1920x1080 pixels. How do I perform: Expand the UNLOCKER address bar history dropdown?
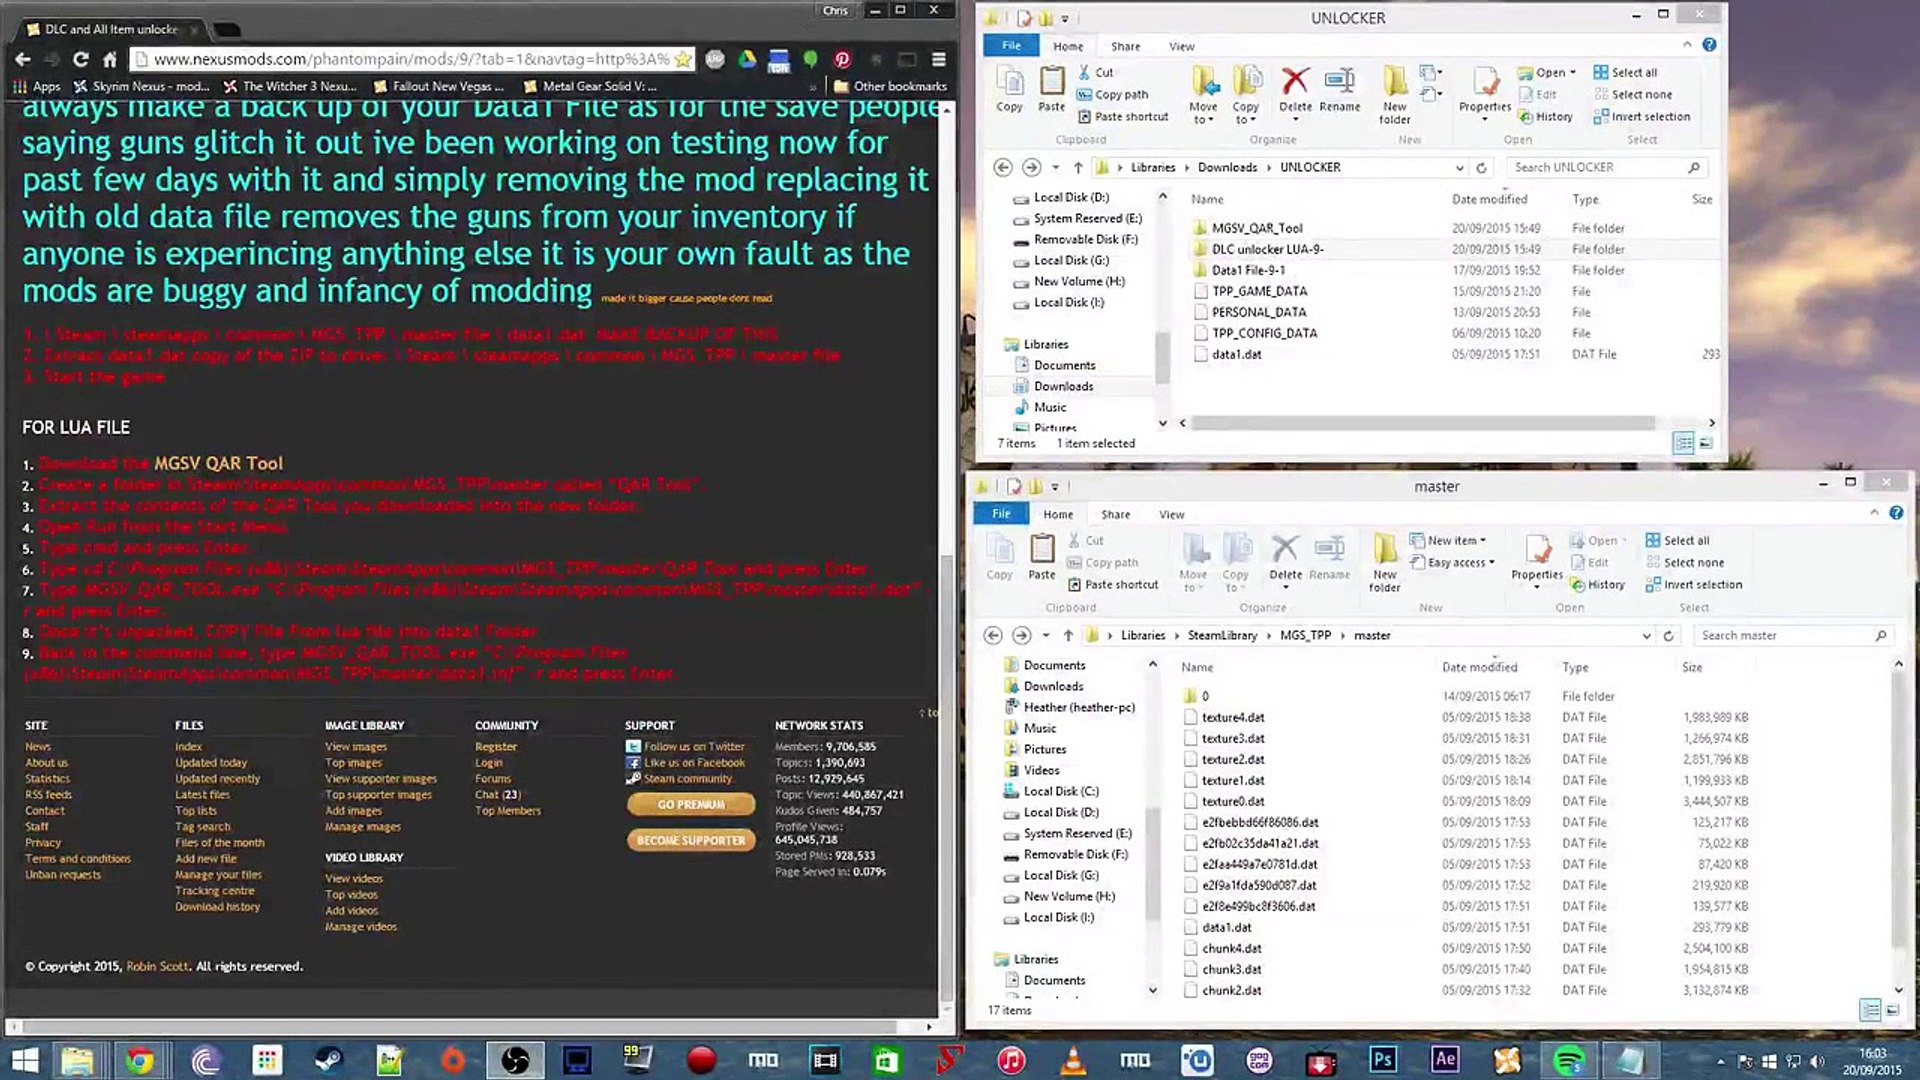[x=1459, y=168]
